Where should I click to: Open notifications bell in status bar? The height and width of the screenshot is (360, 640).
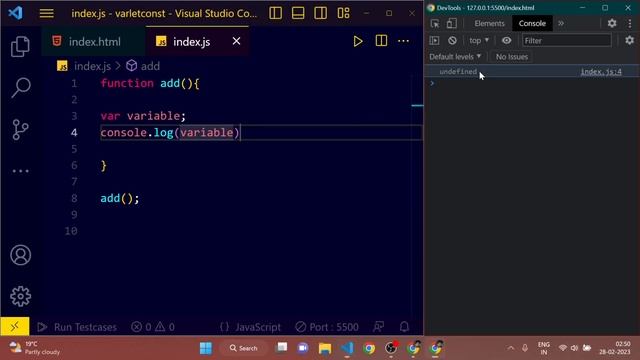[404, 327]
